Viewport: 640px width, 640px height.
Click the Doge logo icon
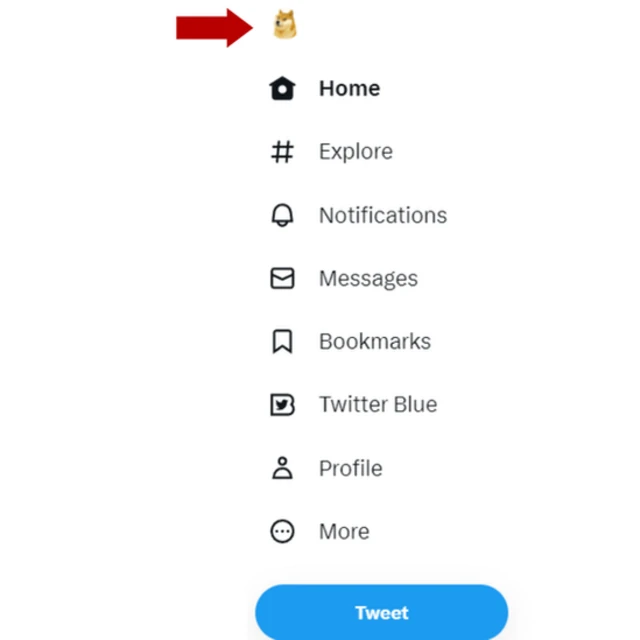pyautogui.click(x=285, y=26)
